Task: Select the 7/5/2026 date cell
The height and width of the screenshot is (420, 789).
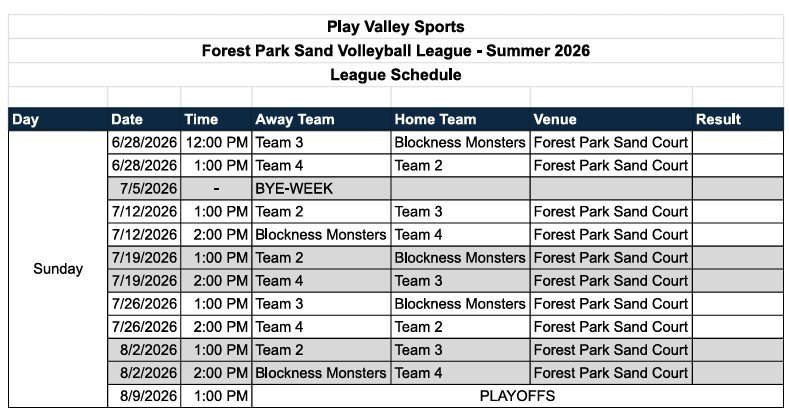Action: (144, 189)
